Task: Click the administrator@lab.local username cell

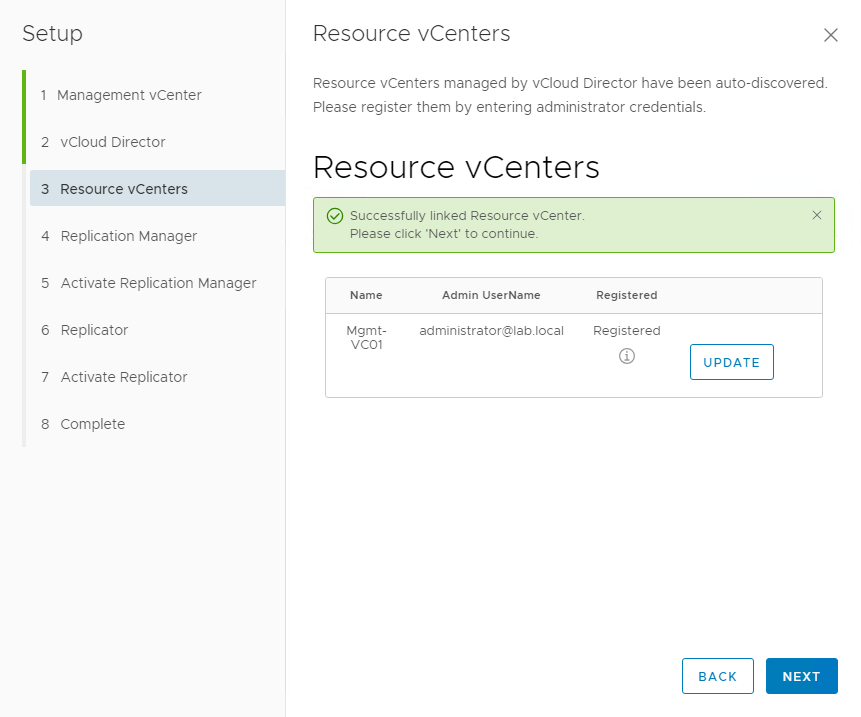Action: (x=491, y=330)
